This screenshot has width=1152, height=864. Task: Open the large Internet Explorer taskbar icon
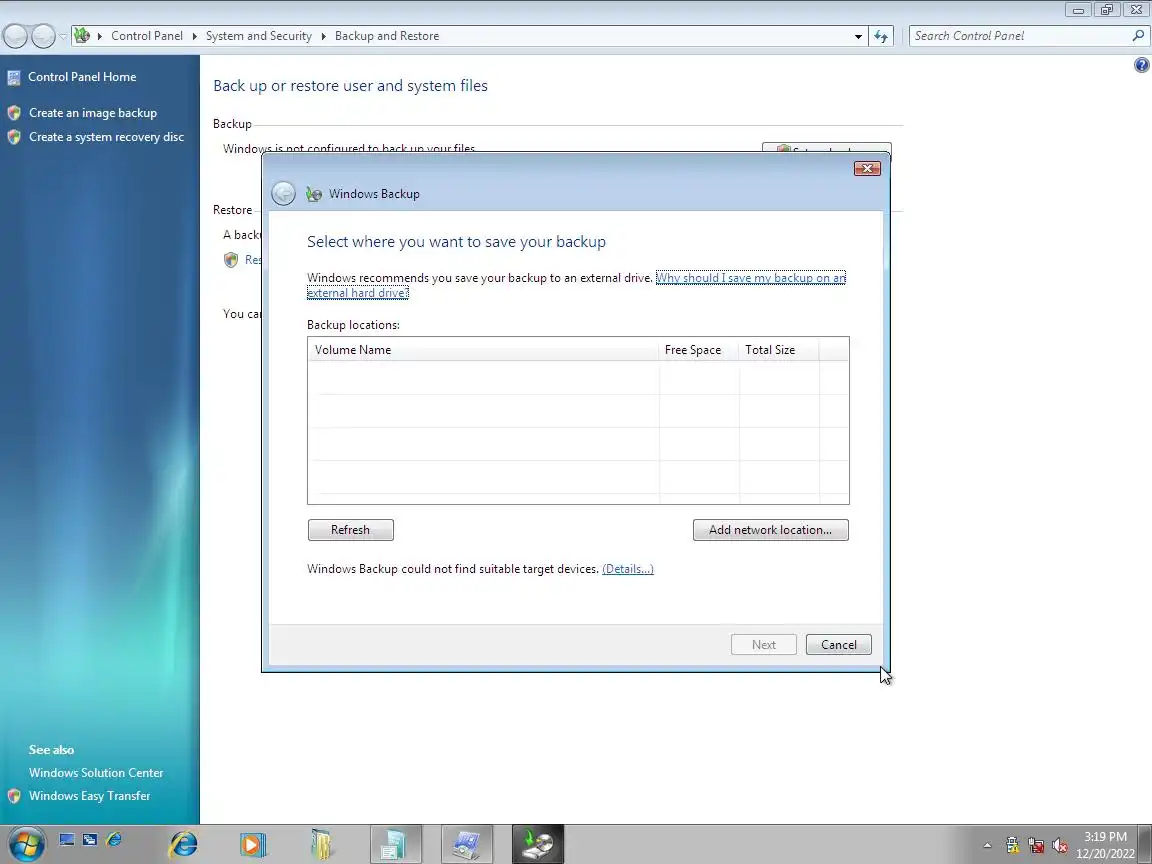pyautogui.click(x=183, y=844)
